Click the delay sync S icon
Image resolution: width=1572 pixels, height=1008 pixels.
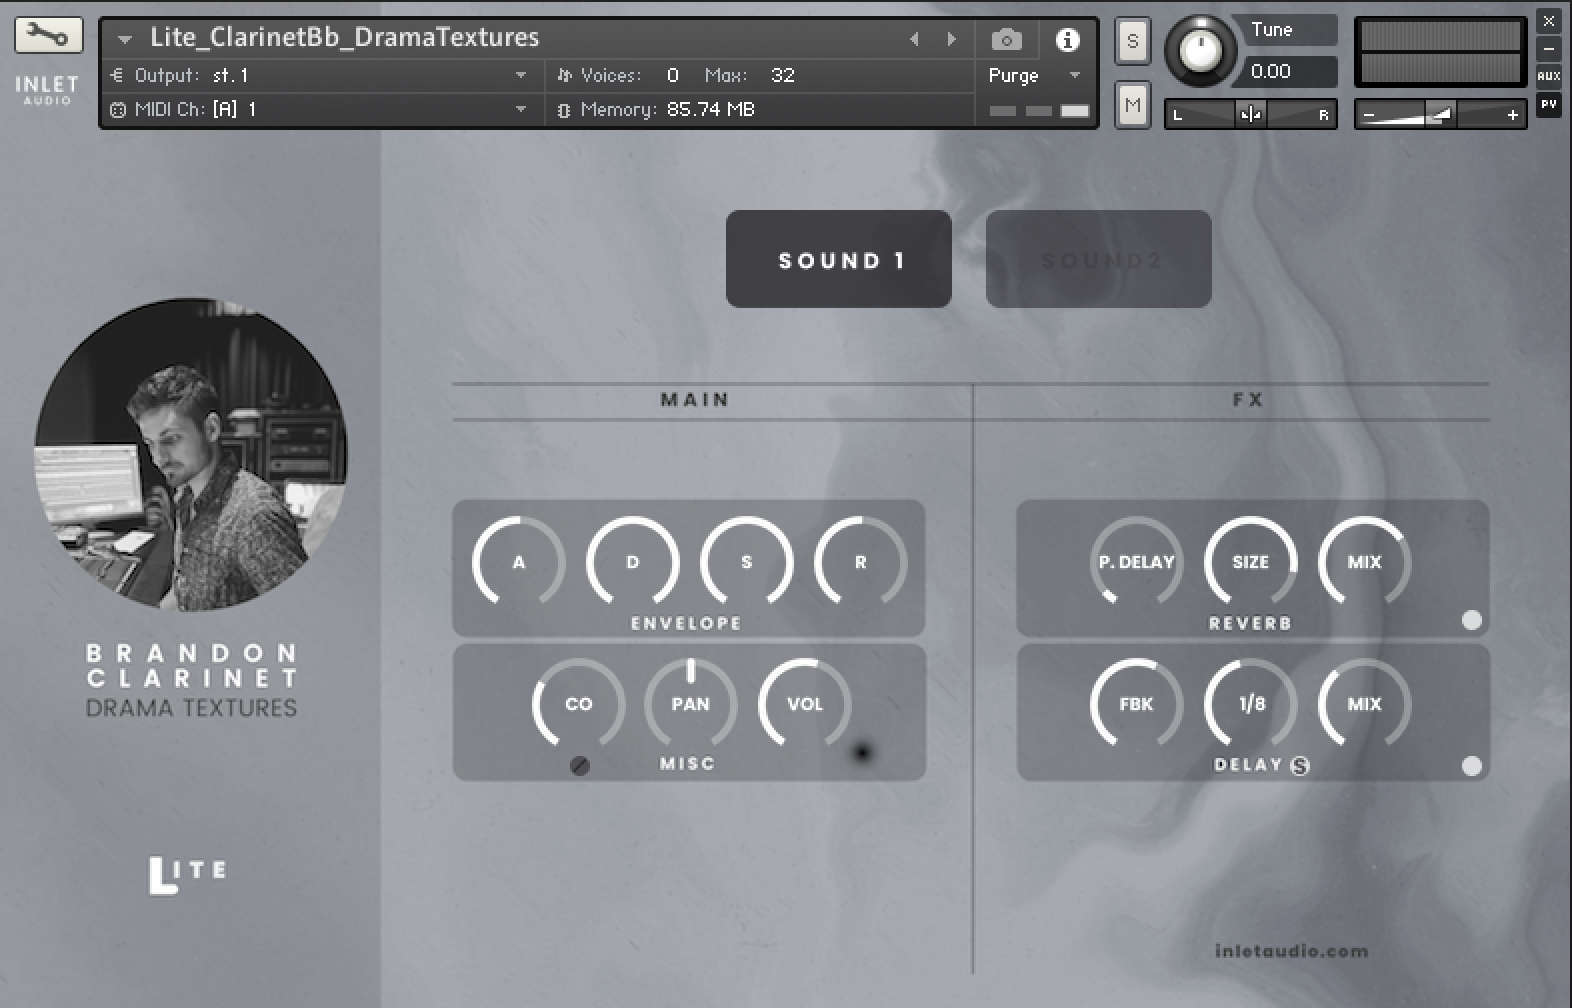[1300, 766]
